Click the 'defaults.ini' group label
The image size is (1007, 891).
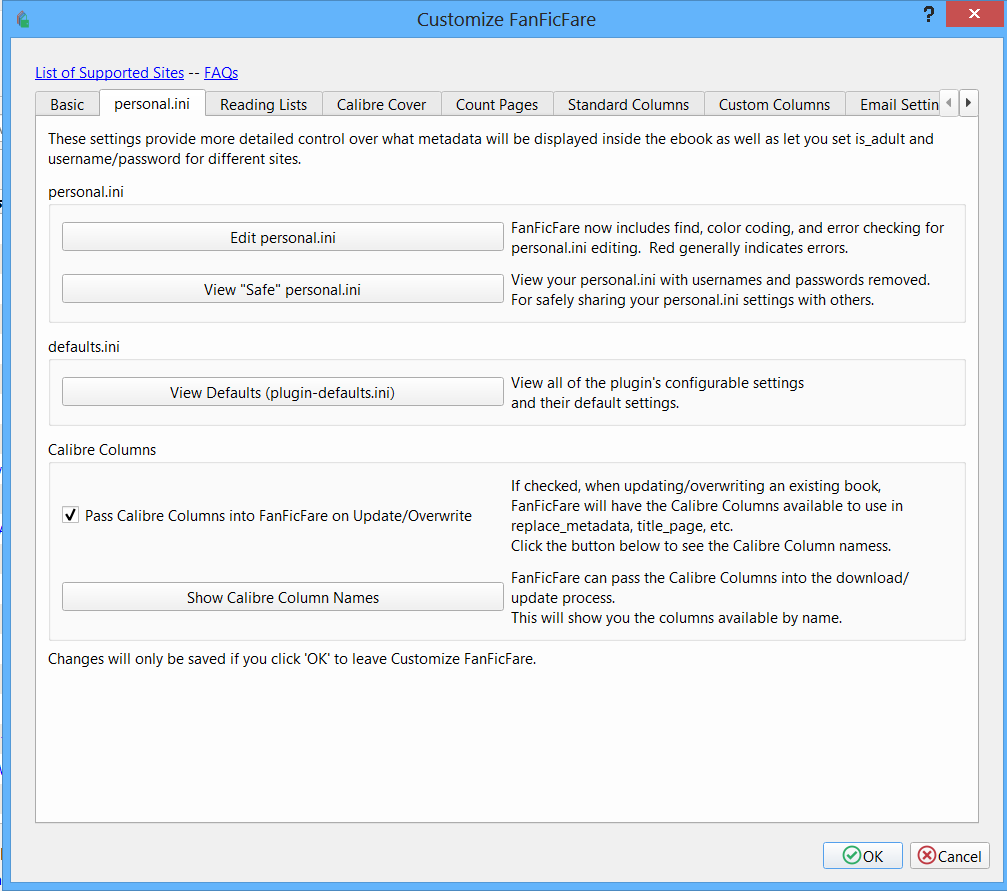coord(84,347)
